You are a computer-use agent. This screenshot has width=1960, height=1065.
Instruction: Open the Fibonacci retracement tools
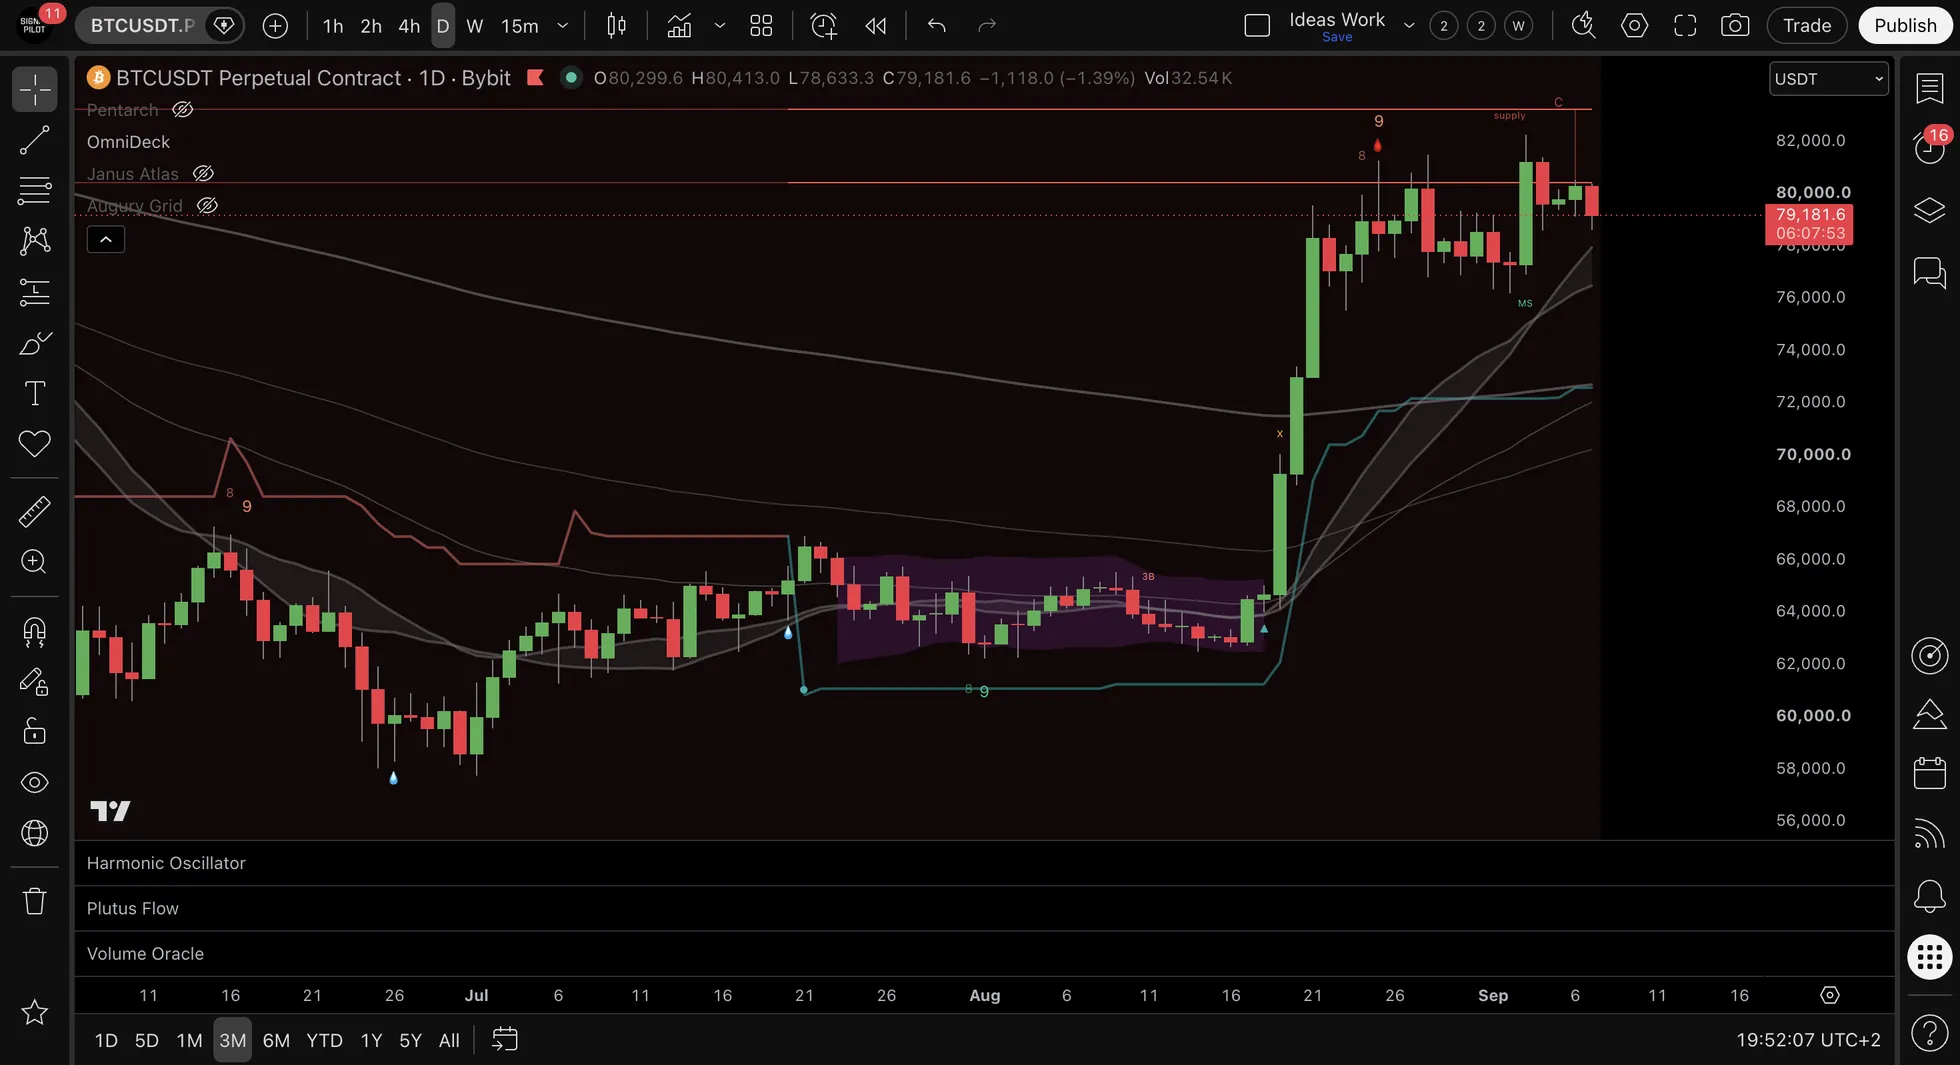[x=35, y=191]
